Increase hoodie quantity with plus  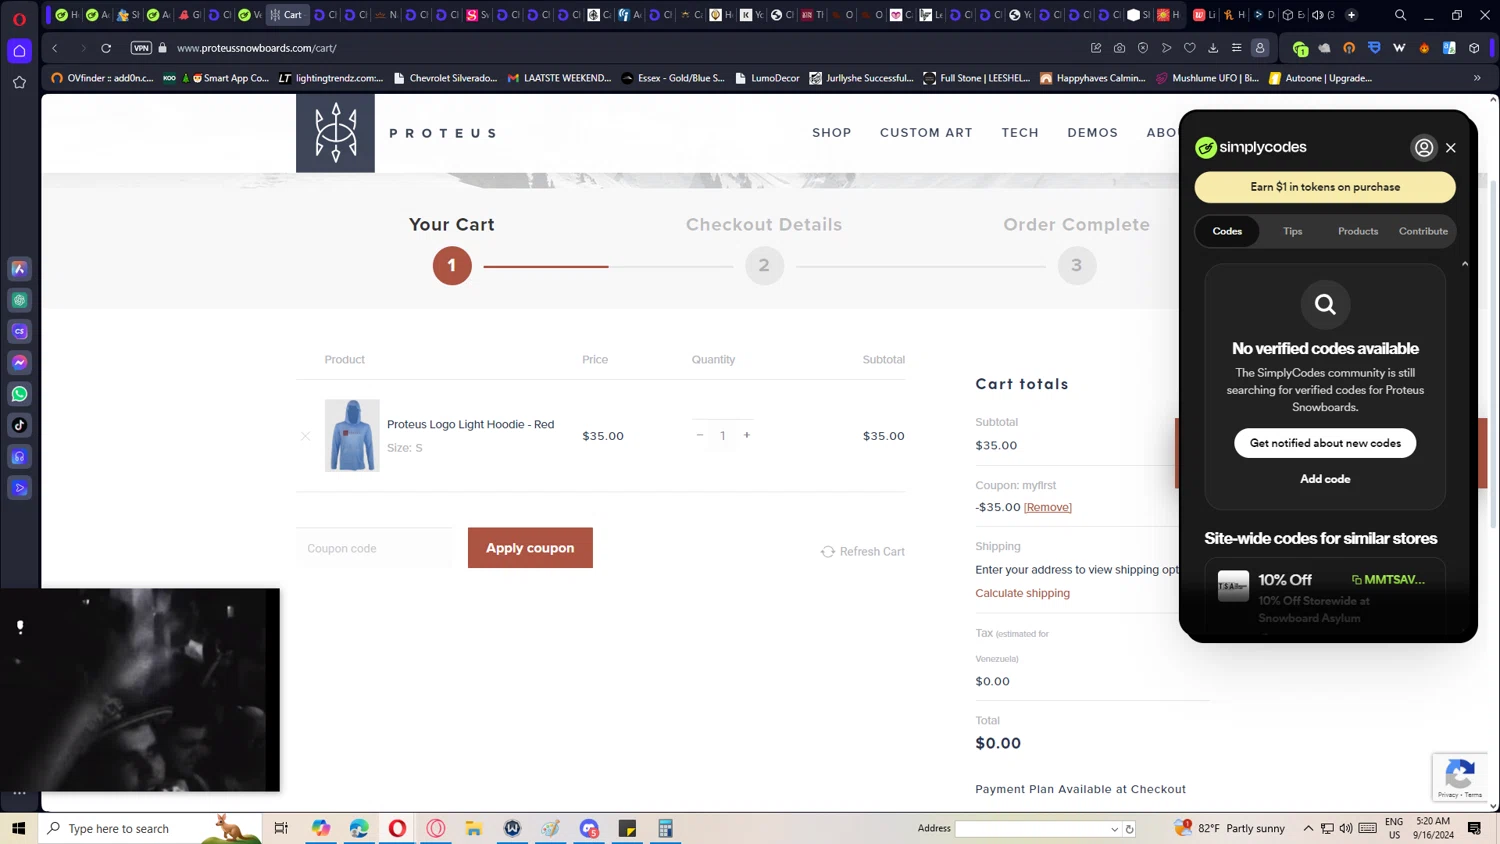click(747, 435)
